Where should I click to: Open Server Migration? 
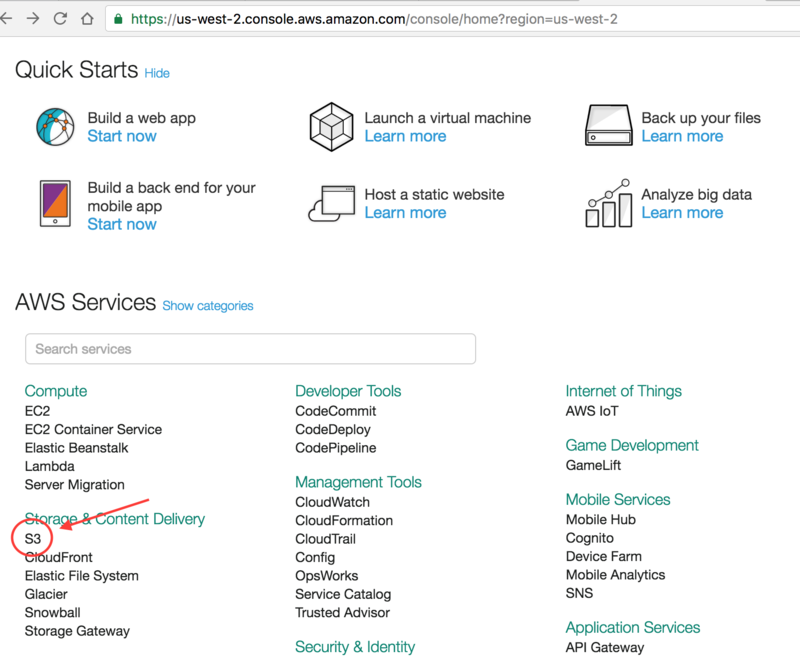point(74,485)
